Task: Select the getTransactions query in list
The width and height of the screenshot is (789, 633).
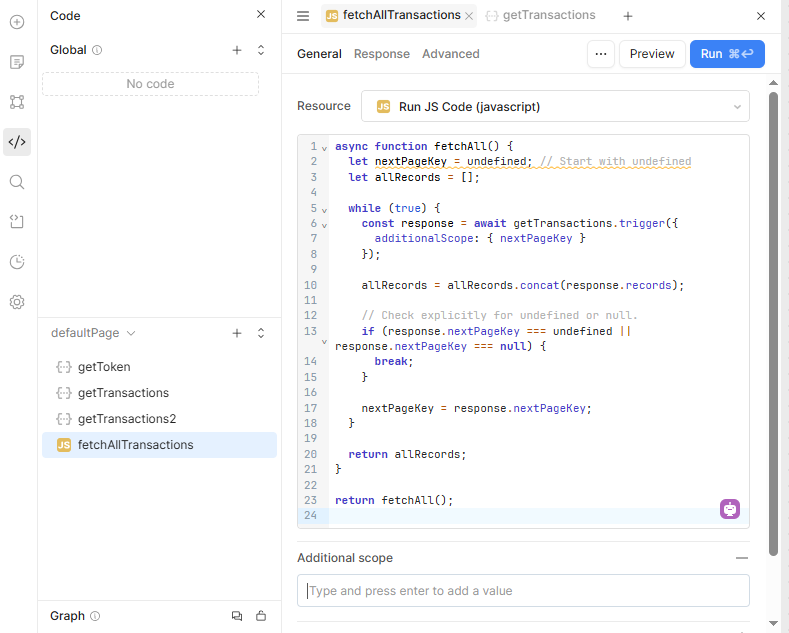Action: [x=160, y=393]
